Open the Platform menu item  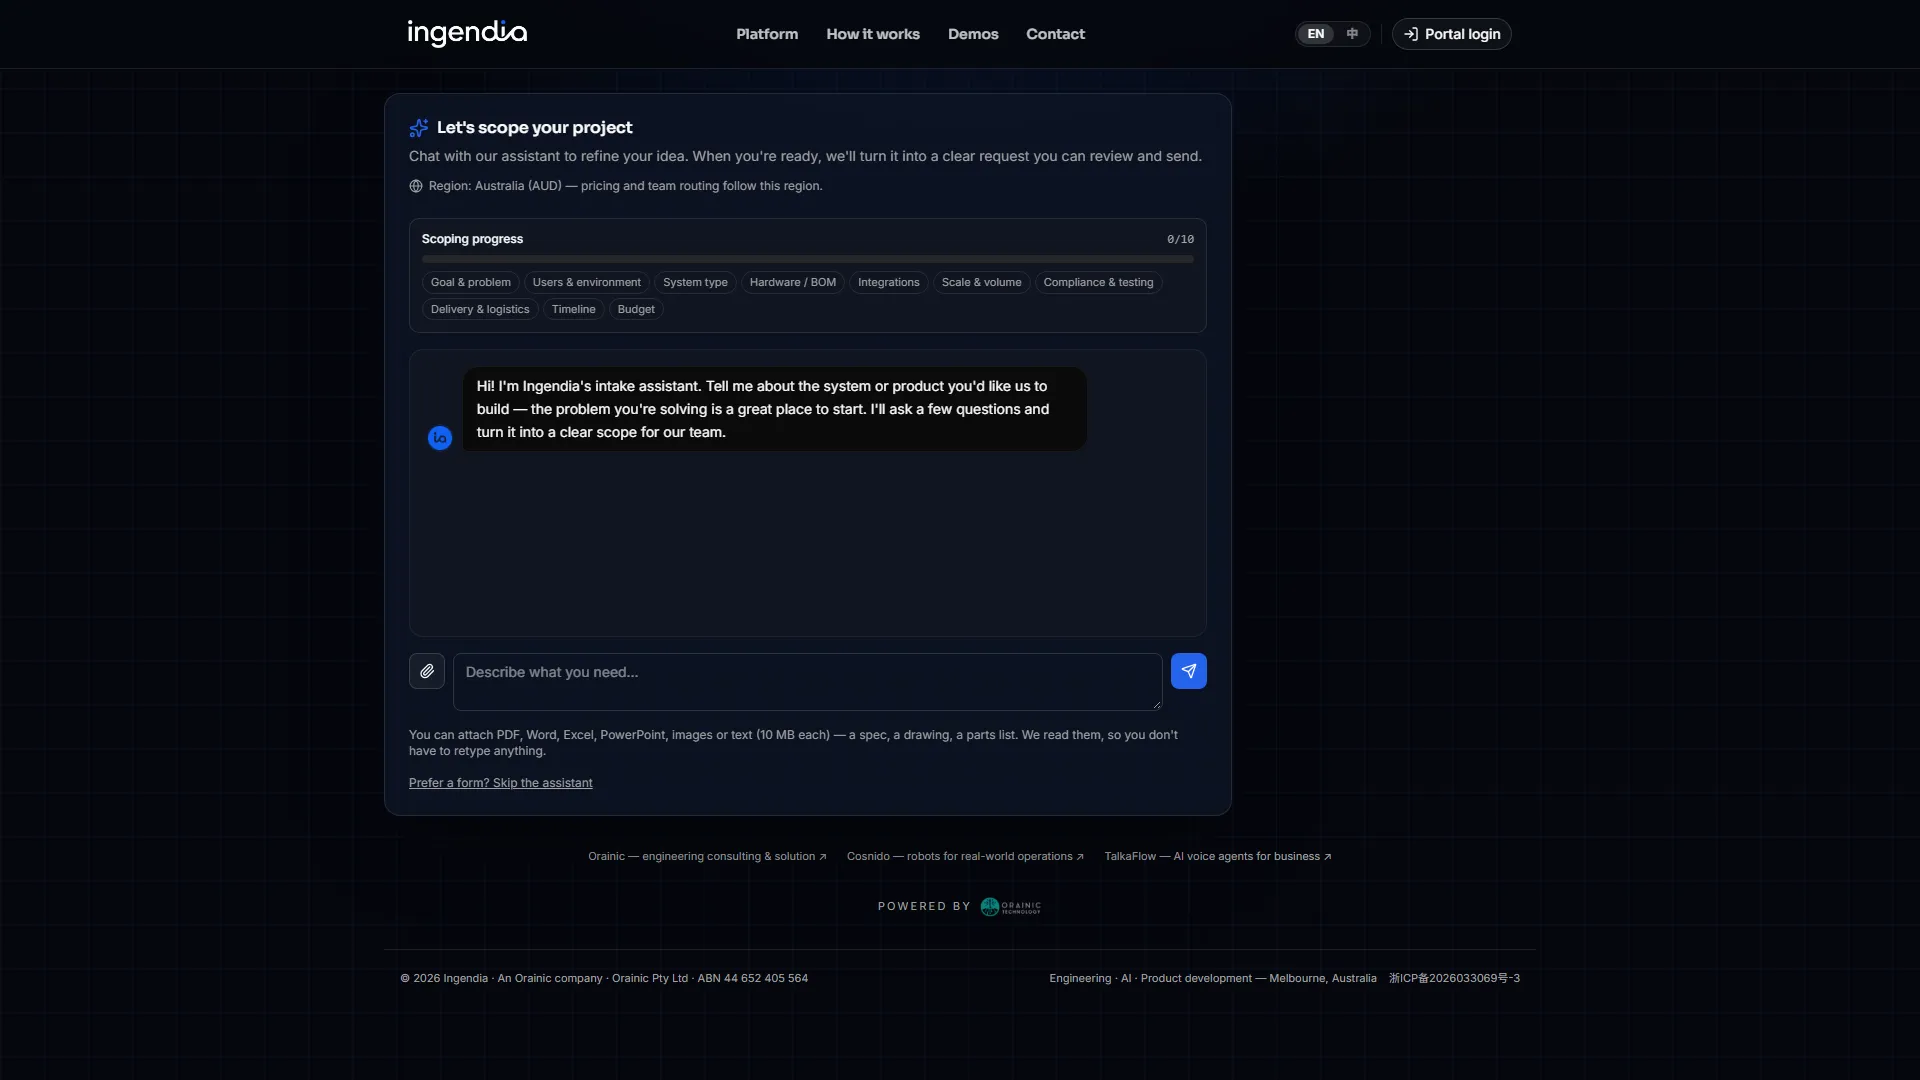(767, 34)
